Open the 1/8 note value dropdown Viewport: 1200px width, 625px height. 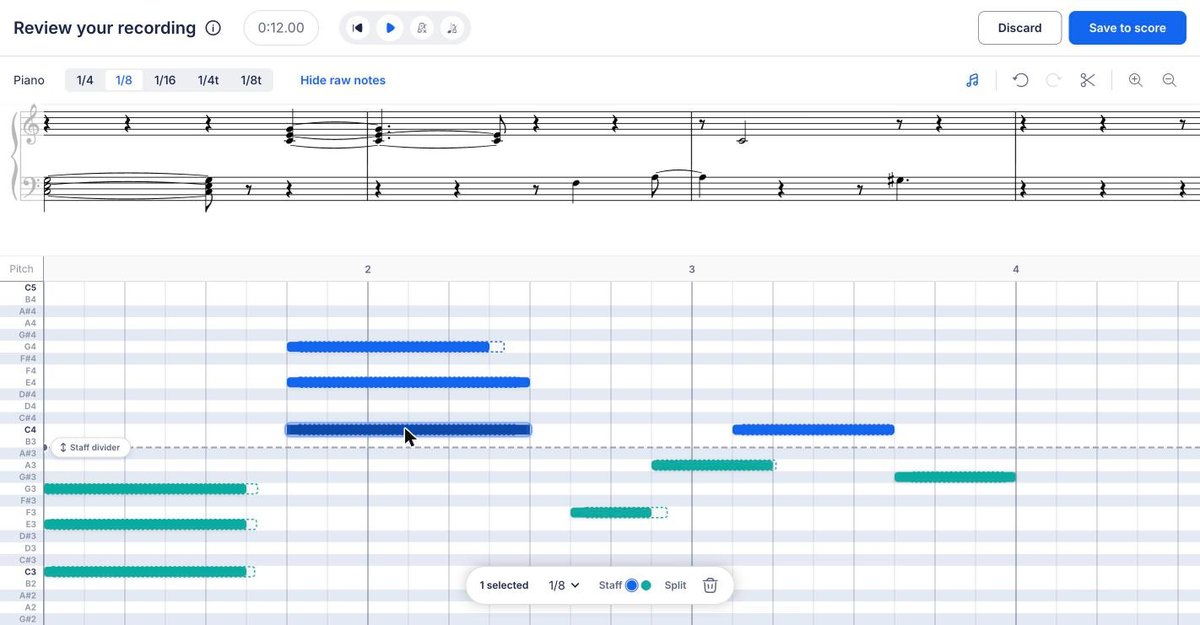click(x=564, y=585)
